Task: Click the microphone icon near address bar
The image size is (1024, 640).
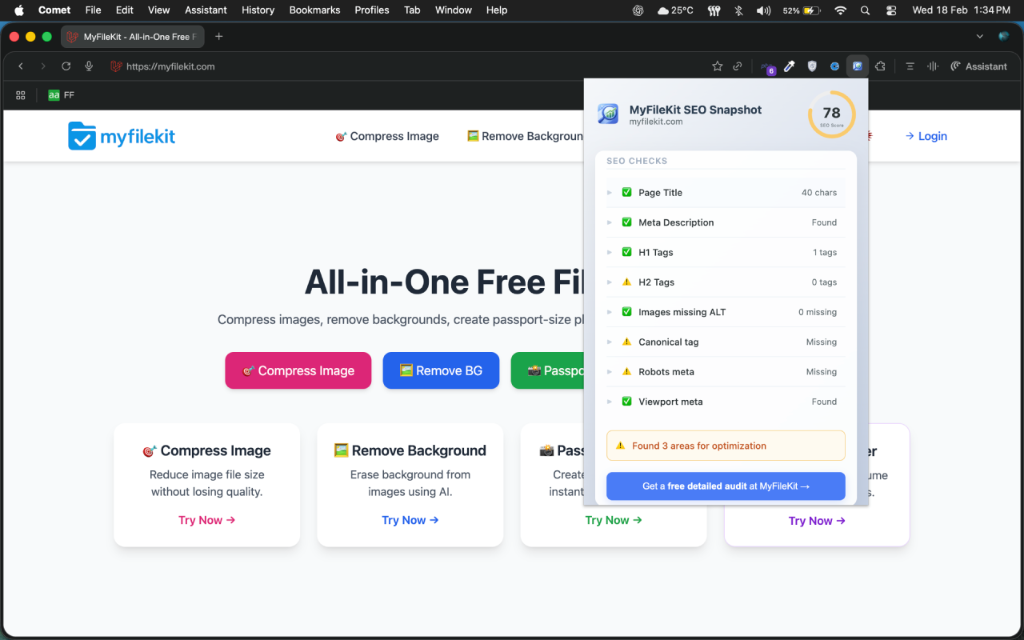Action: [x=89, y=66]
